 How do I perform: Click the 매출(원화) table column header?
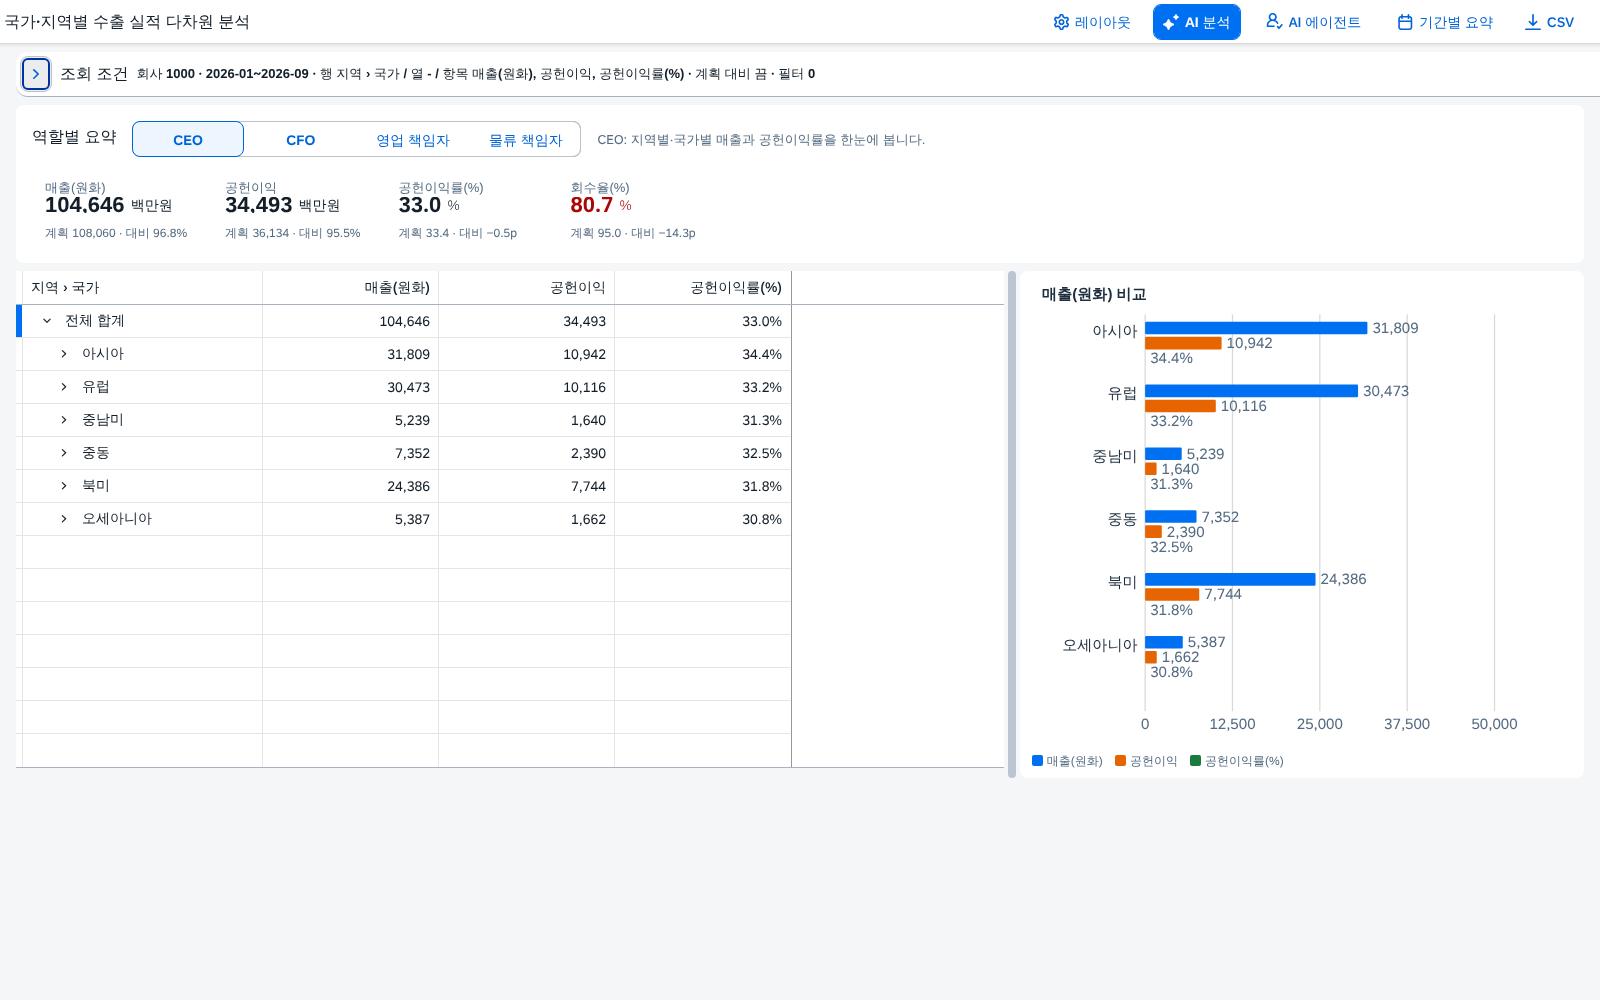[x=351, y=288]
